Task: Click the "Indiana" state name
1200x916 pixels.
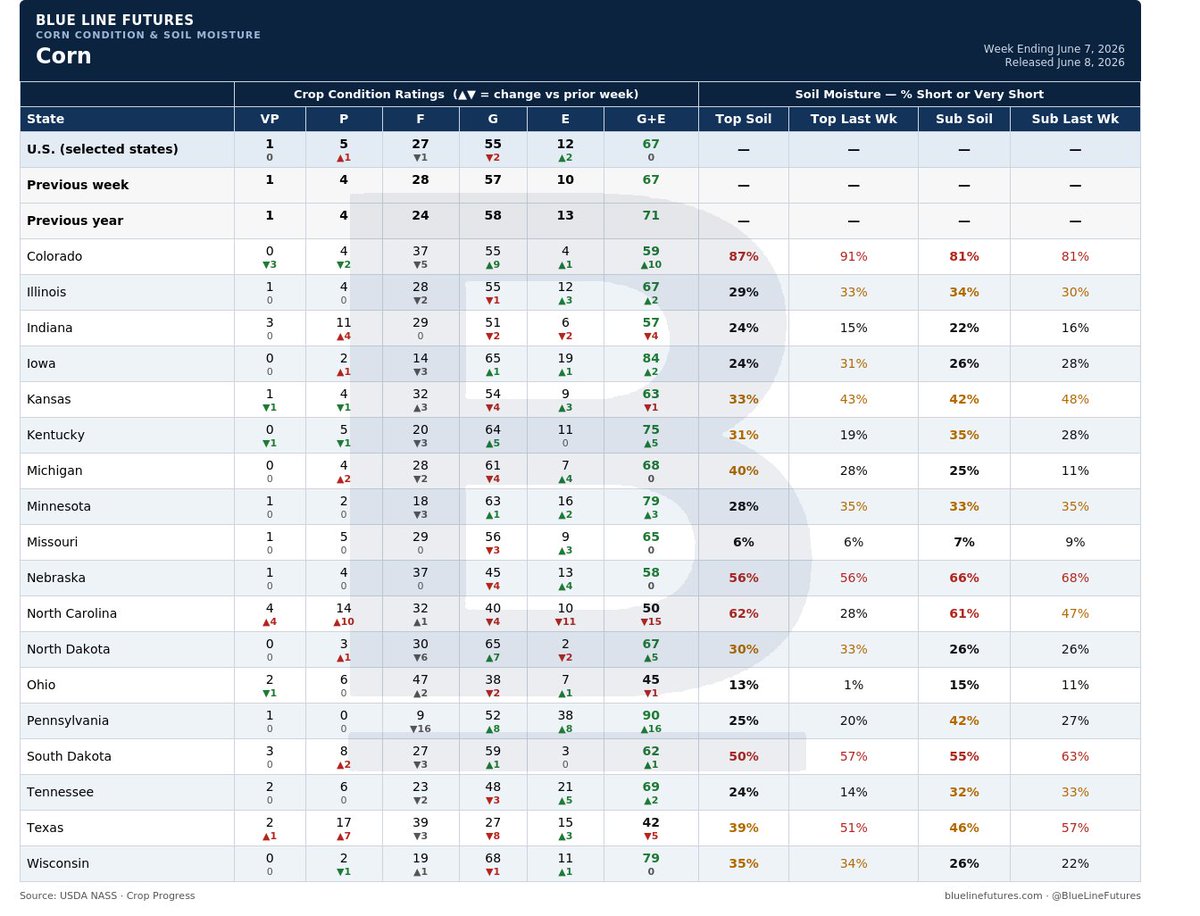Action: pos(50,328)
